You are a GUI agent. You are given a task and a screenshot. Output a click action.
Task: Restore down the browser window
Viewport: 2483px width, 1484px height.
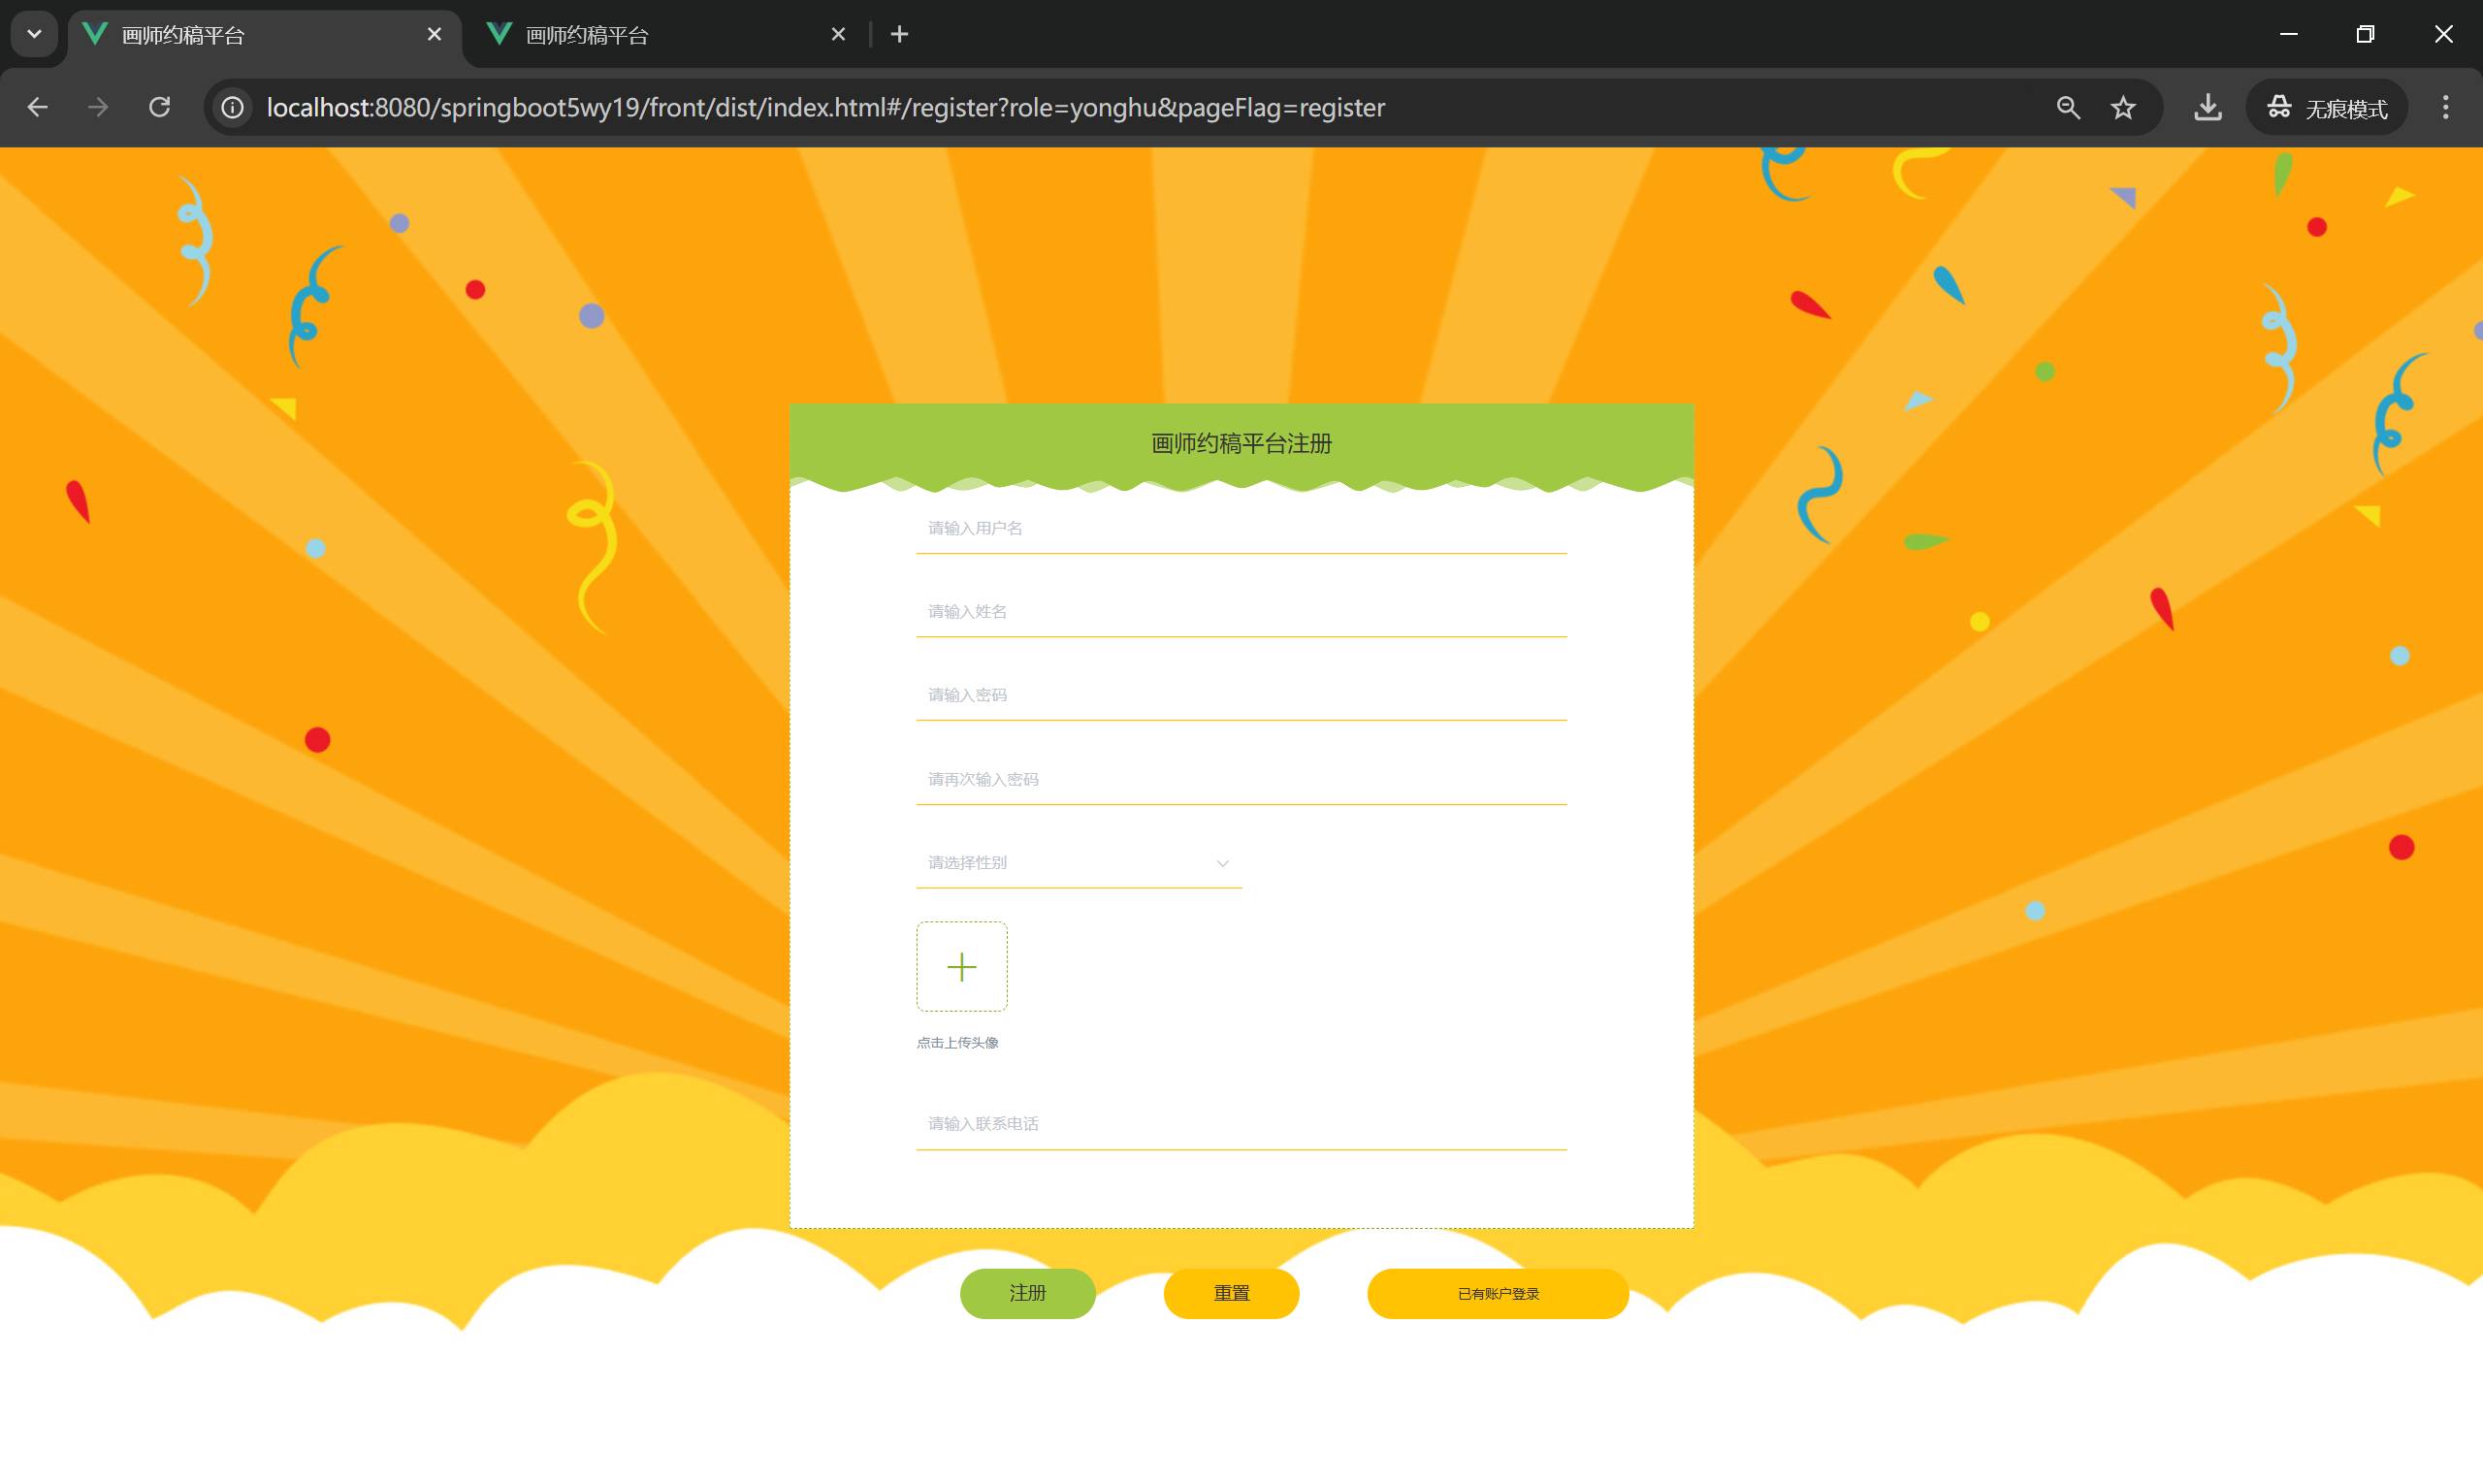click(x=2365, y=34)
